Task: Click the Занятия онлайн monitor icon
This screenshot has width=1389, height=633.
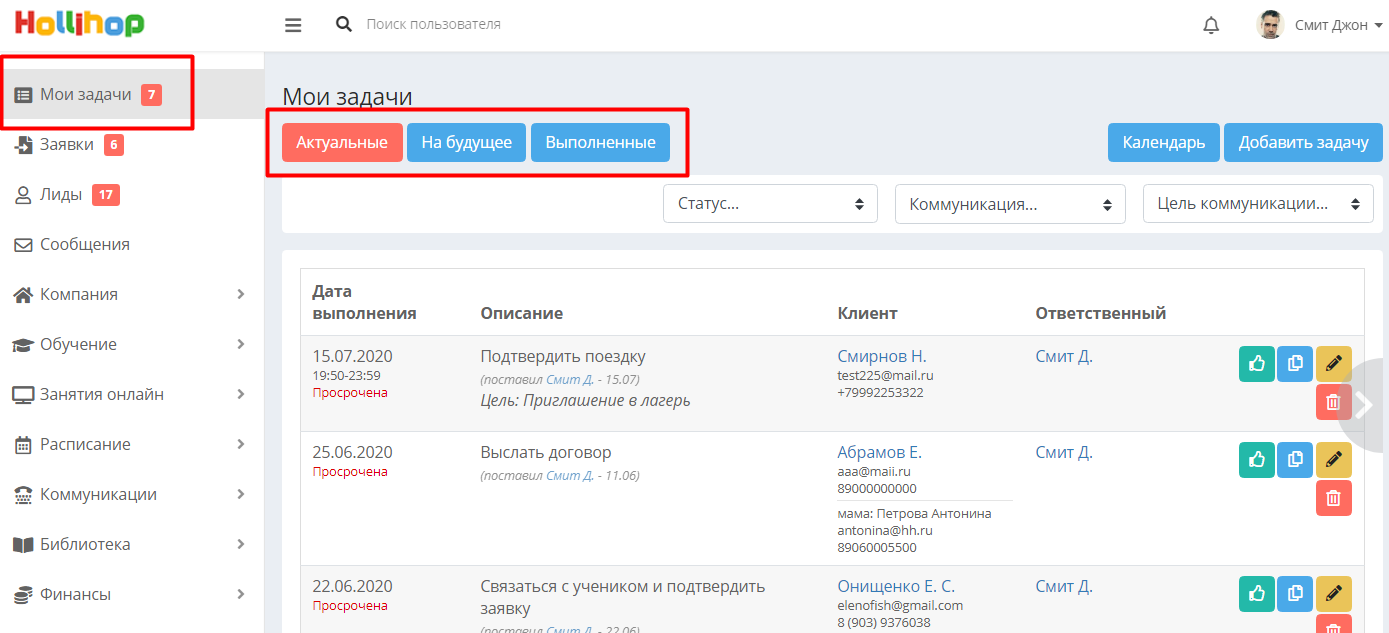Action: 23,395
